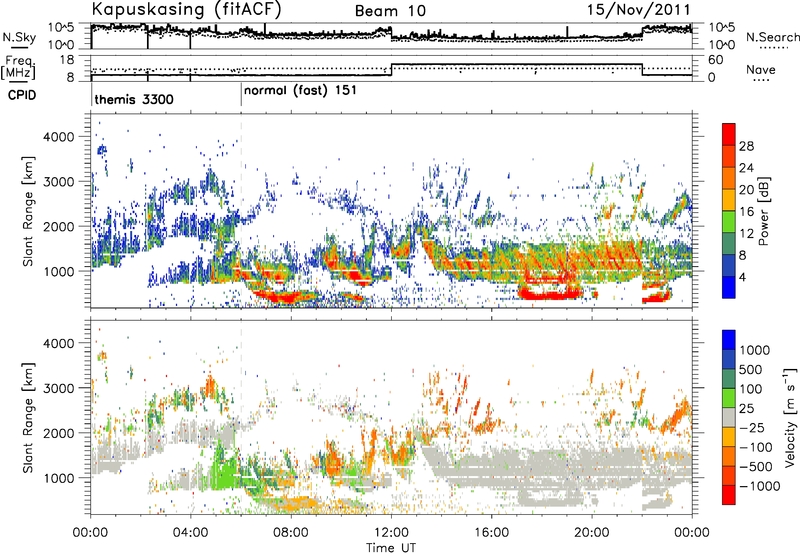
Task: Click the "3000" range tick of the power panel
Action: 57,182
